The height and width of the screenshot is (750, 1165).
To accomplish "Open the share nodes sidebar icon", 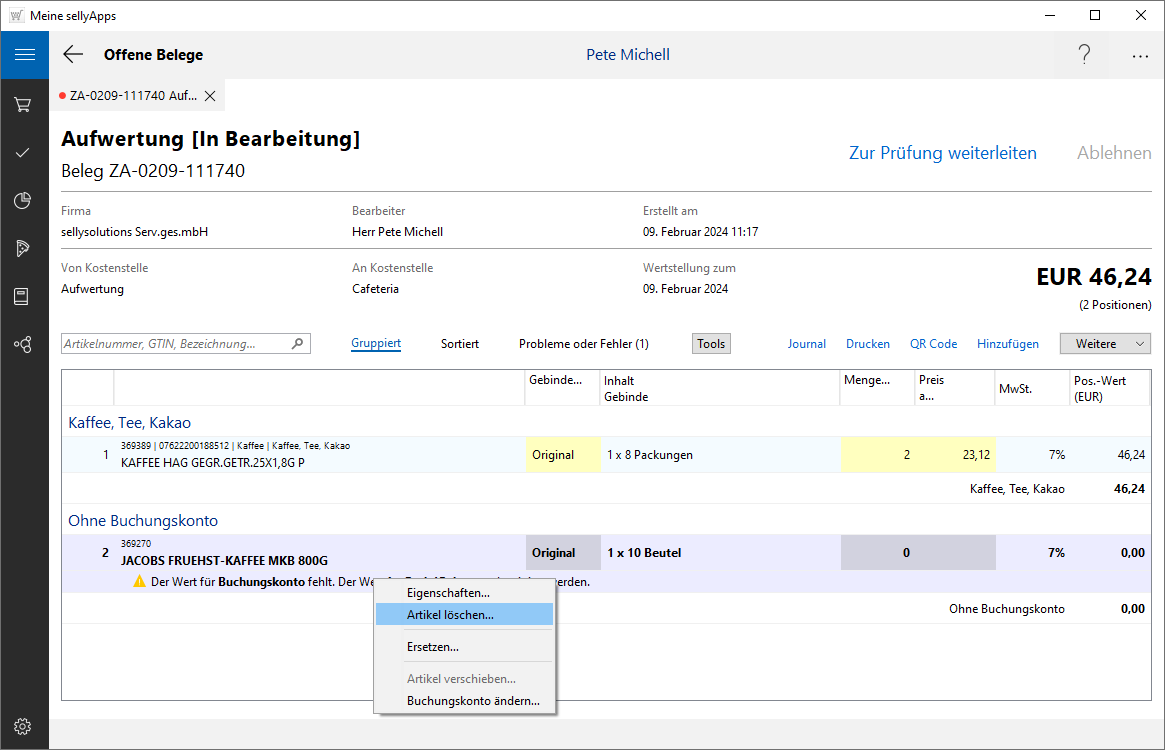I will (23, 344).
